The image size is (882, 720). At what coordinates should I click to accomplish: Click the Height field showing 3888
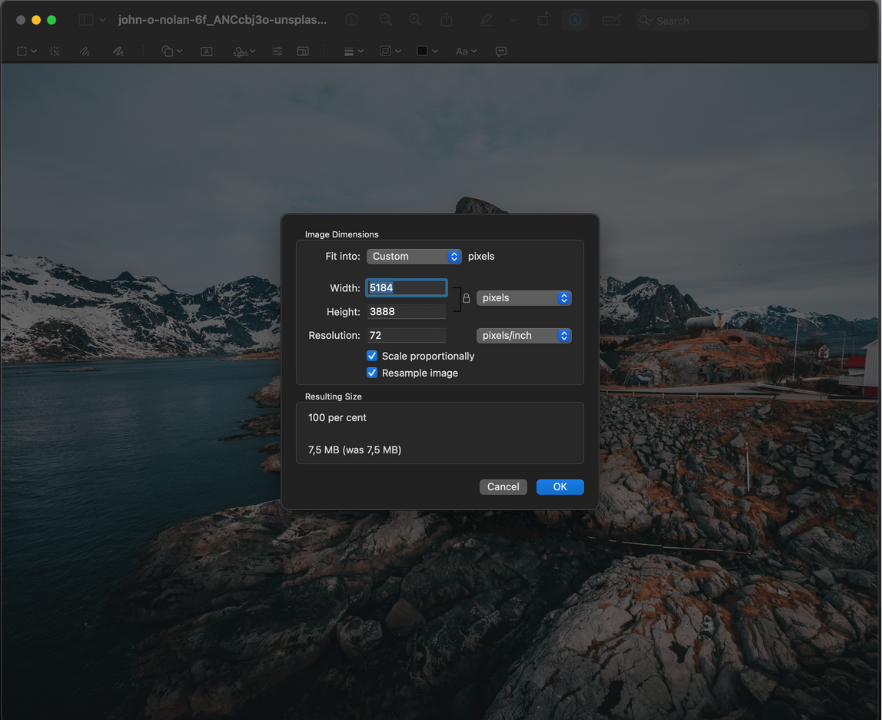pos(406,312)
